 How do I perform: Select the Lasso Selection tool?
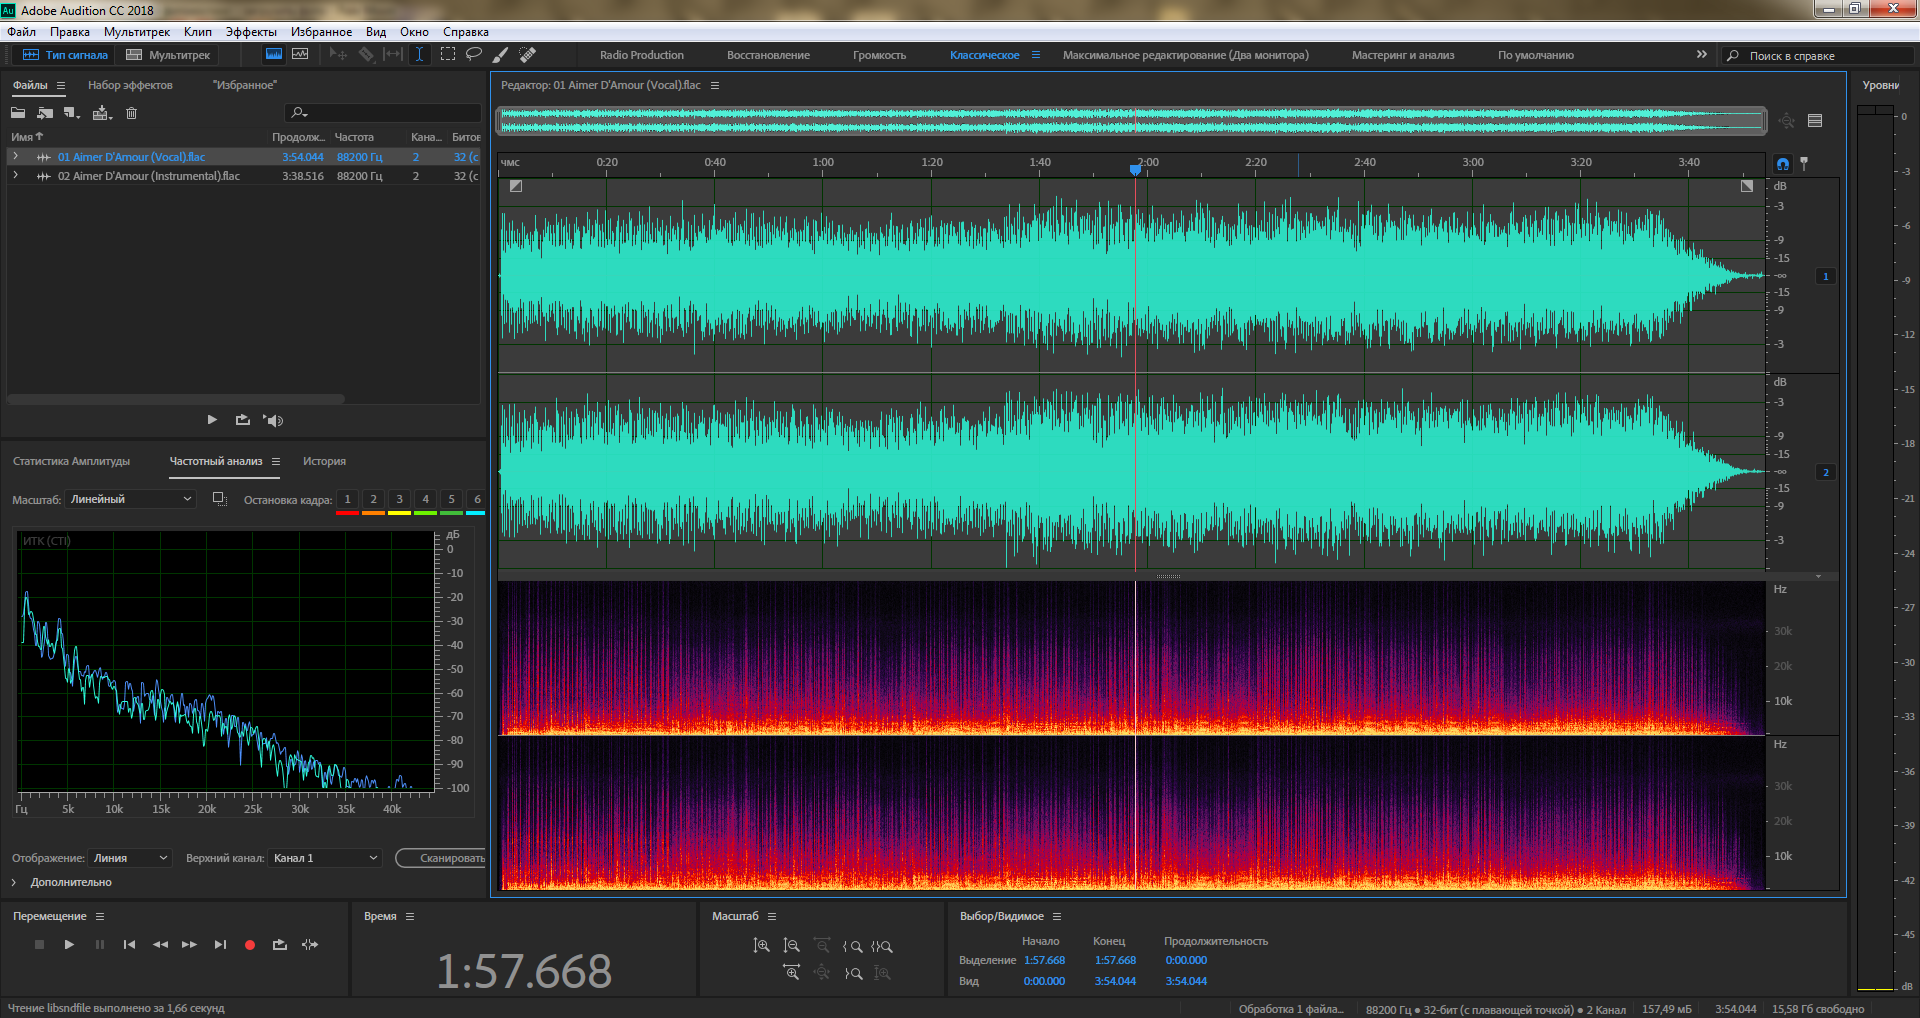474,55
